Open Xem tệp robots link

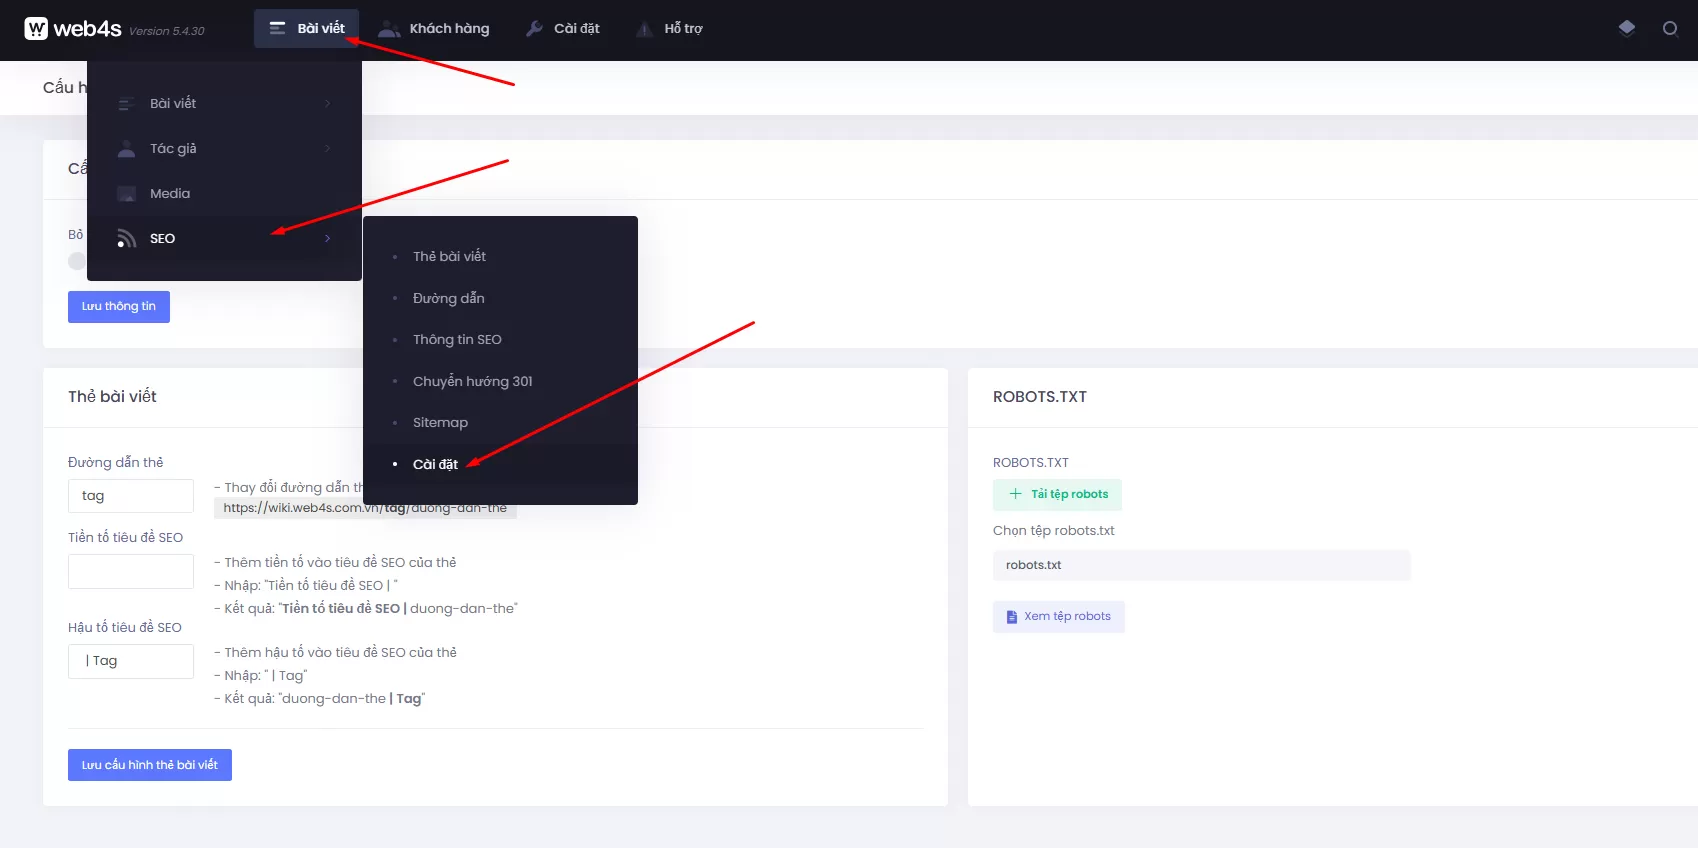[x=1058, y=616]
